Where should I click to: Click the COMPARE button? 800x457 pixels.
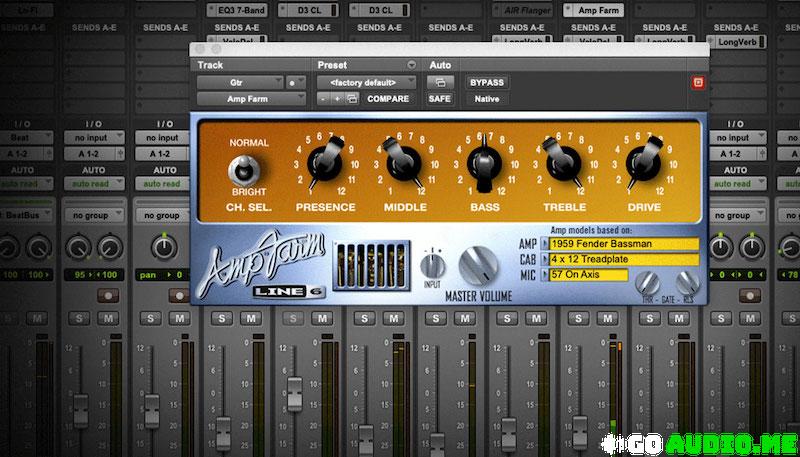388,99
